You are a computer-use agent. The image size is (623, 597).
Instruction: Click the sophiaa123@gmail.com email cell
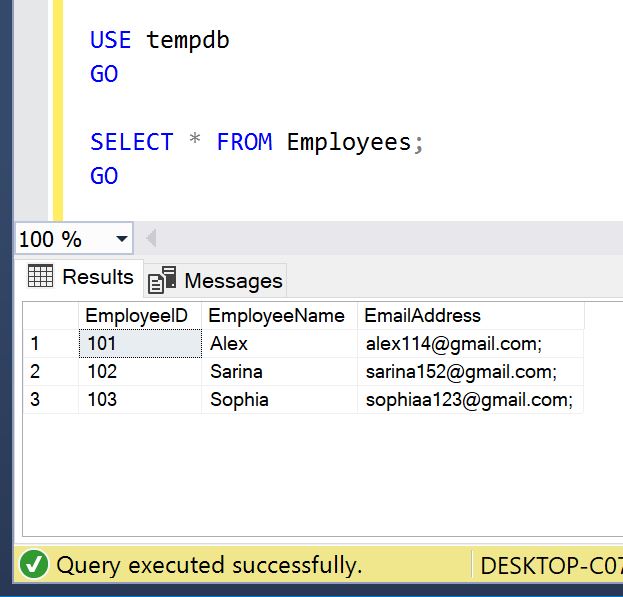[x=468, y=400]
